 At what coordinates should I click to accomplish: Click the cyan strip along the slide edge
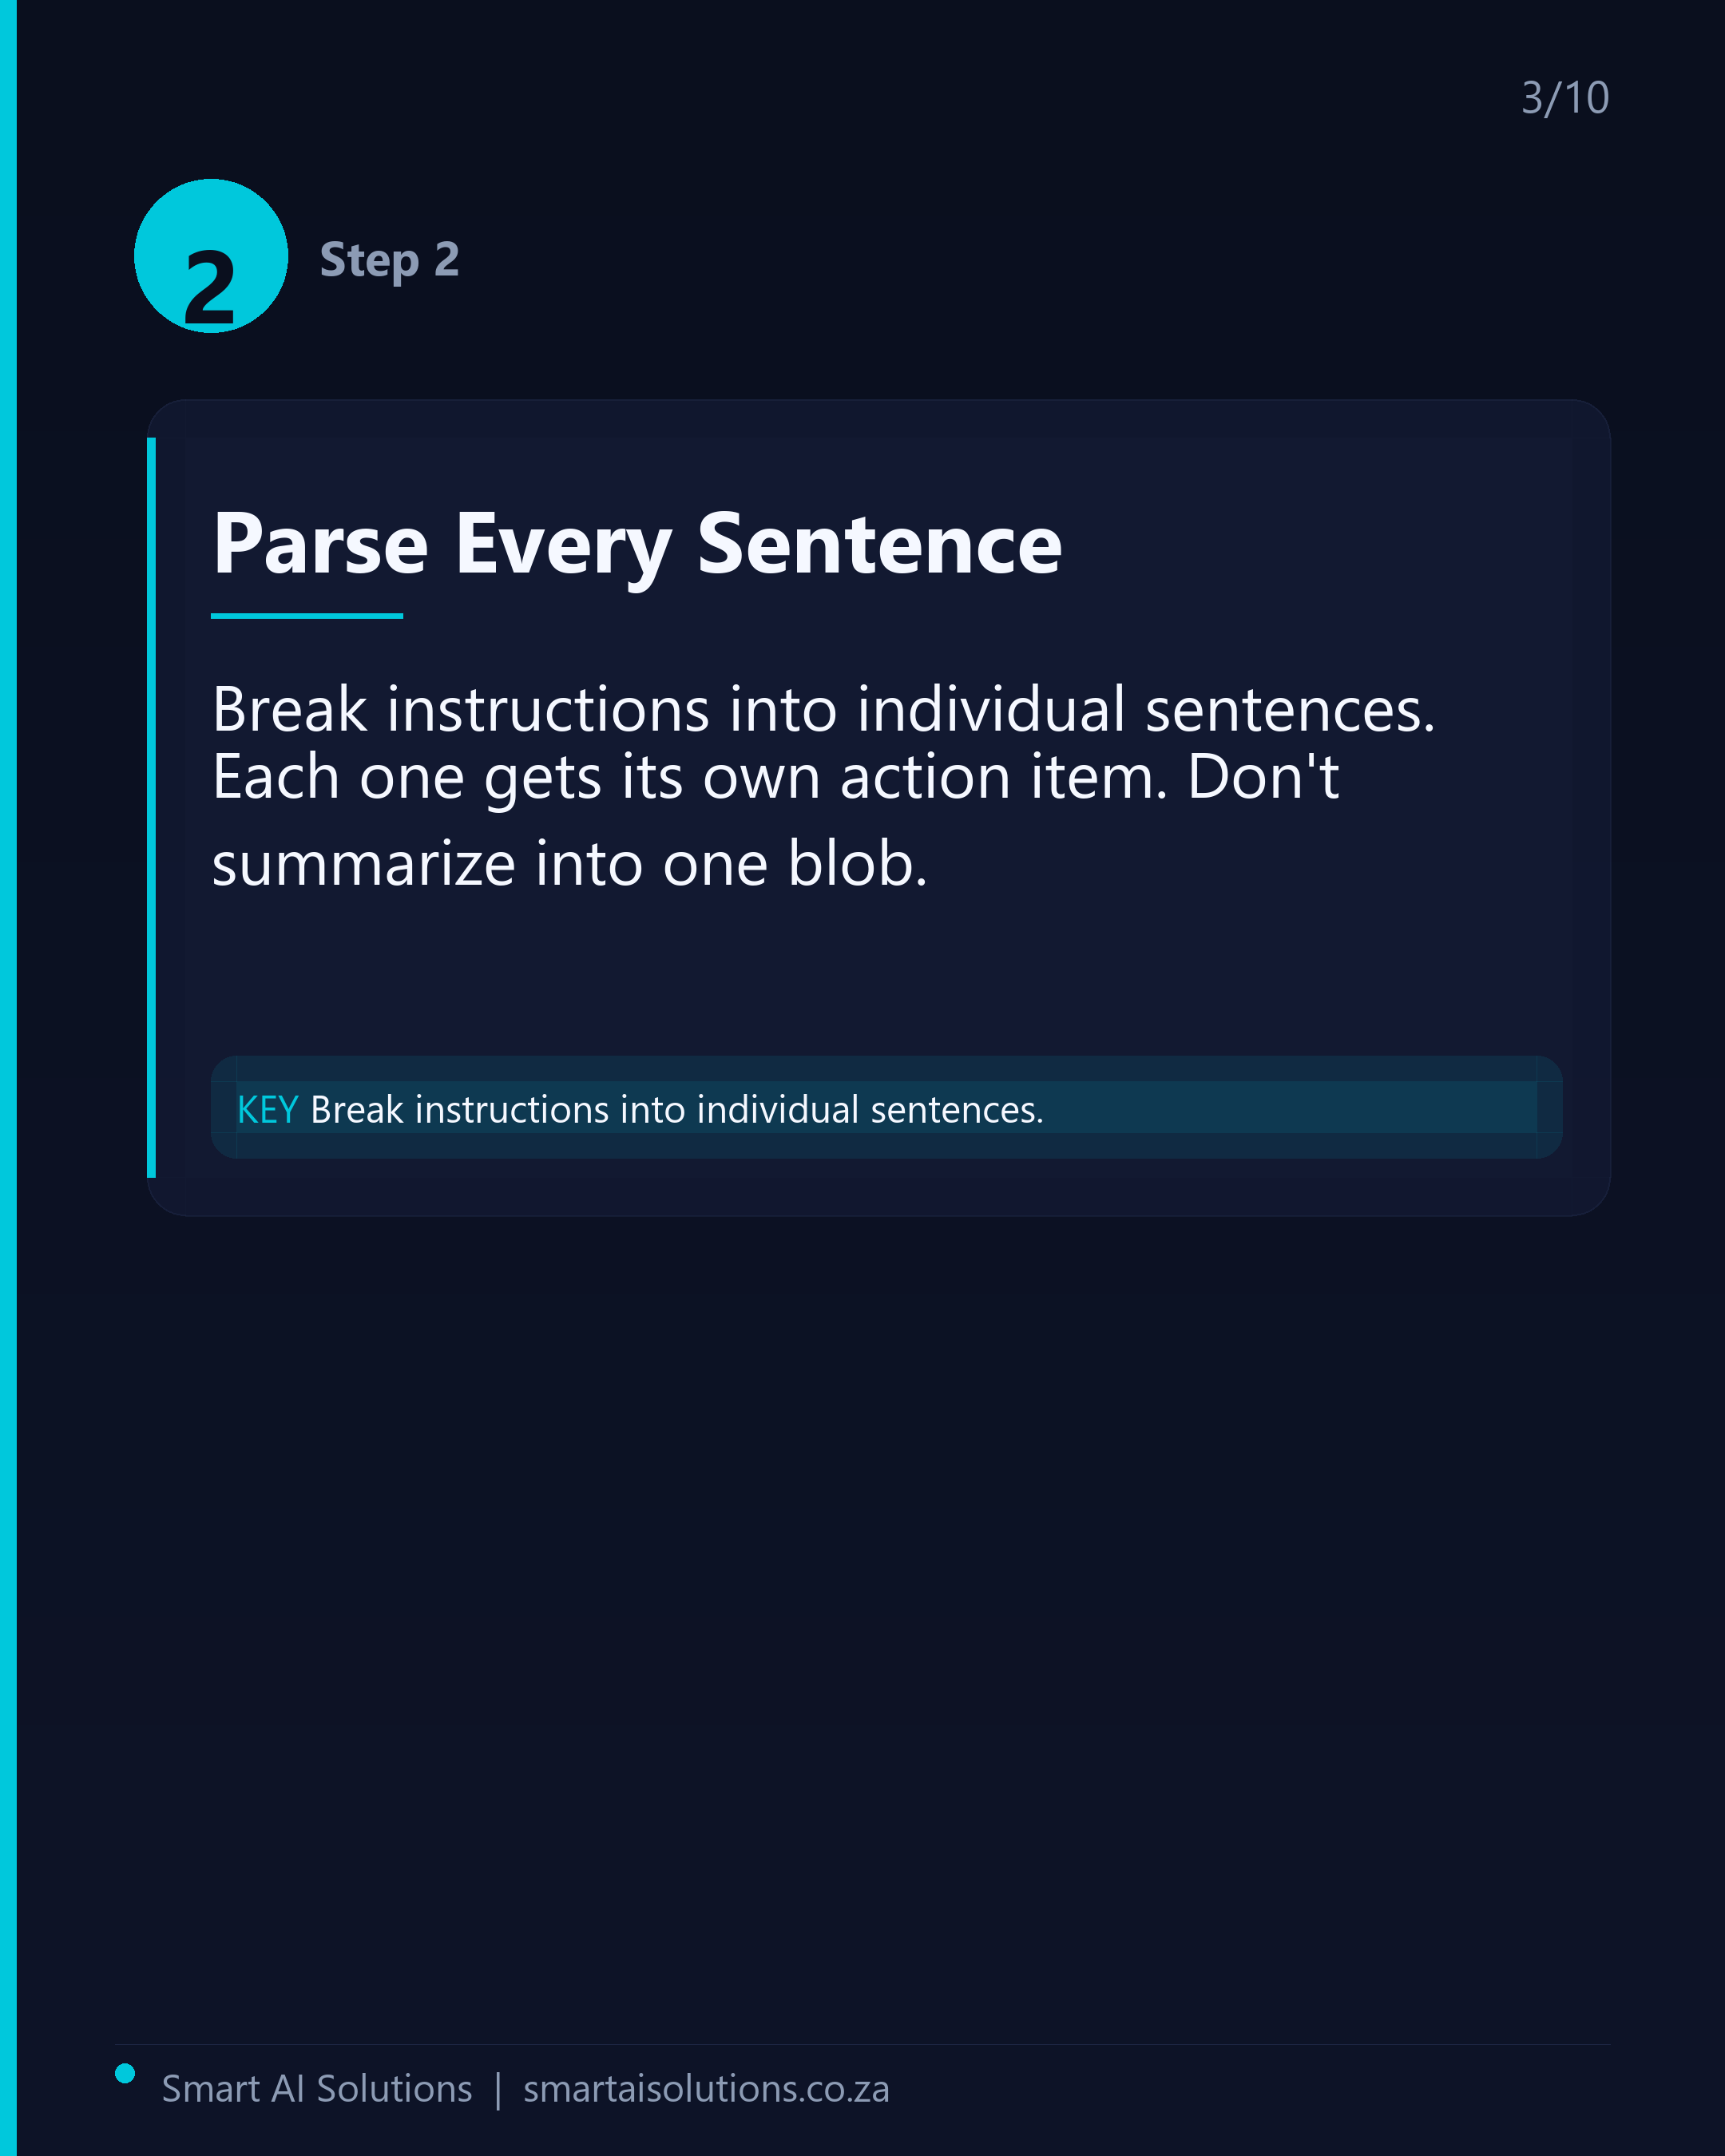pos(8,1078)
